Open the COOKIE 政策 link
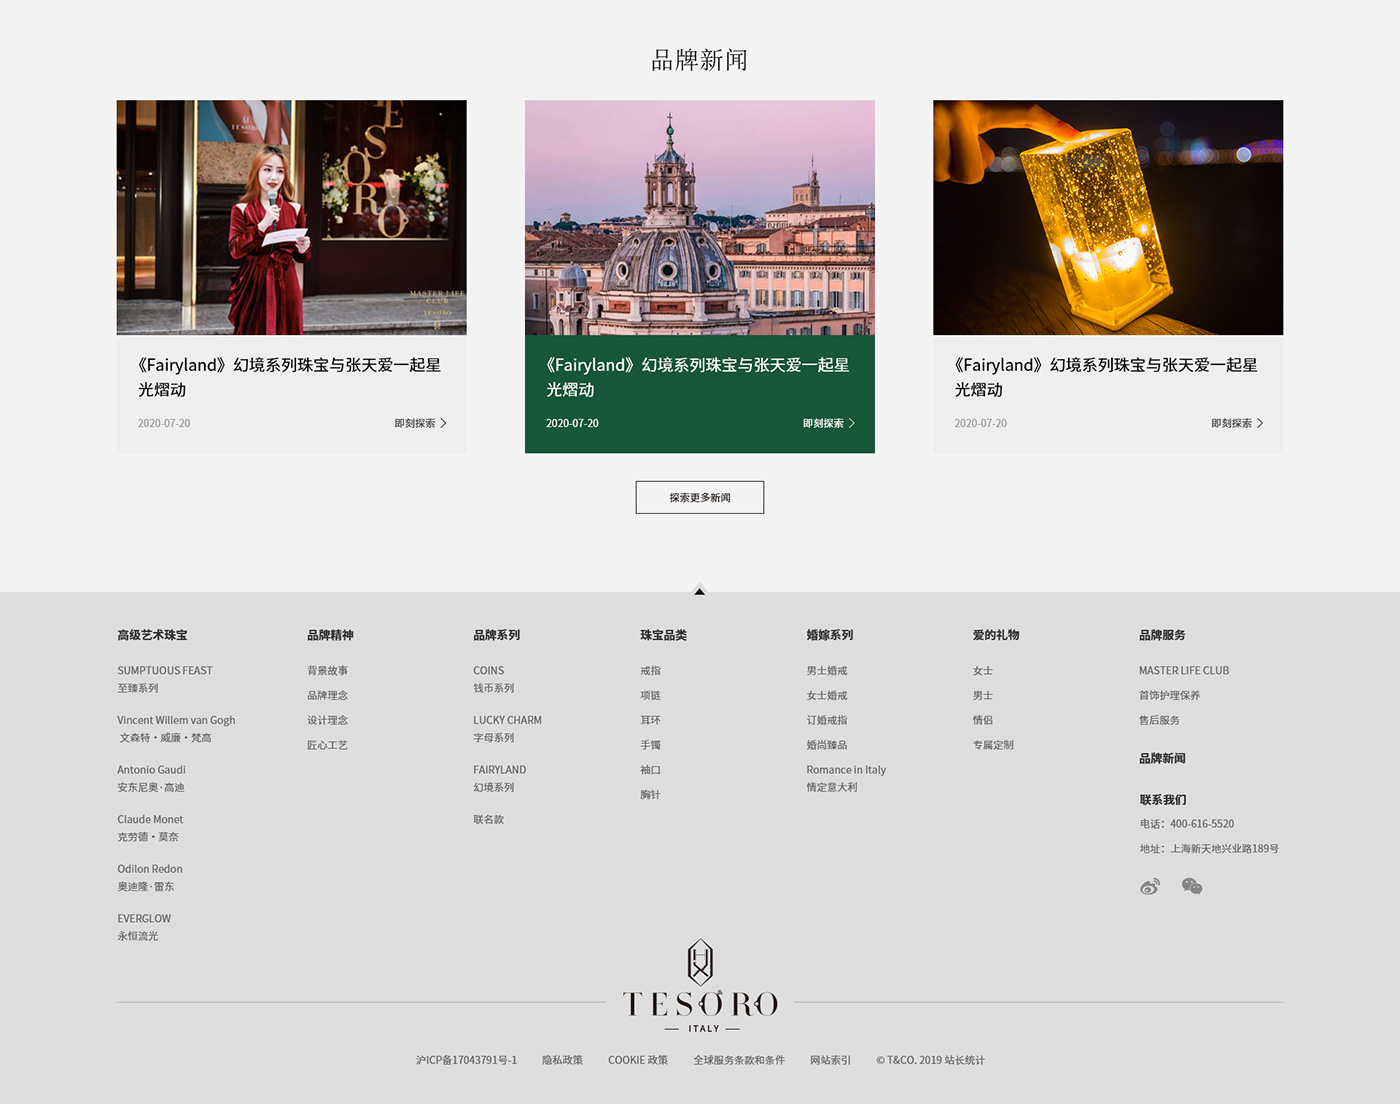1400x1104 pixels. point(637,1060)
